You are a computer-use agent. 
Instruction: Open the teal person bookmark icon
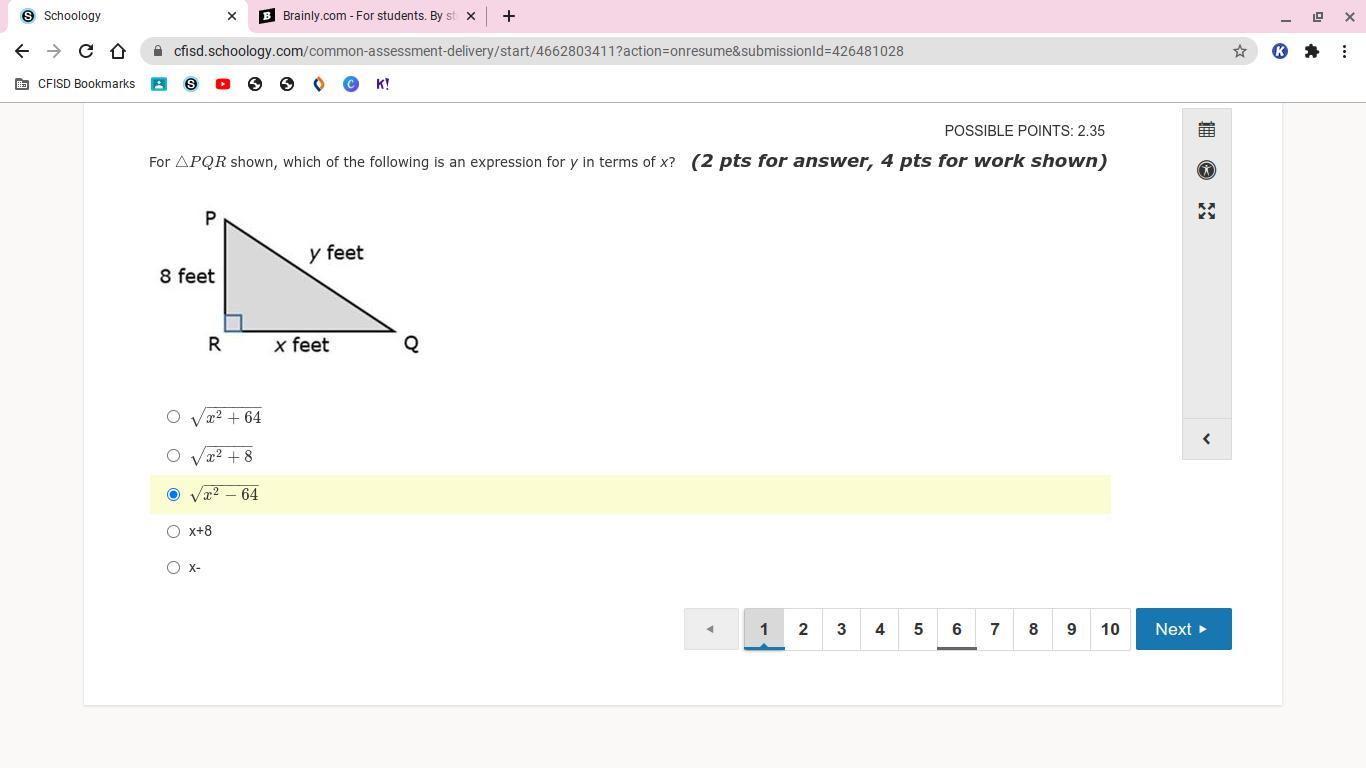tap(159, 84)
